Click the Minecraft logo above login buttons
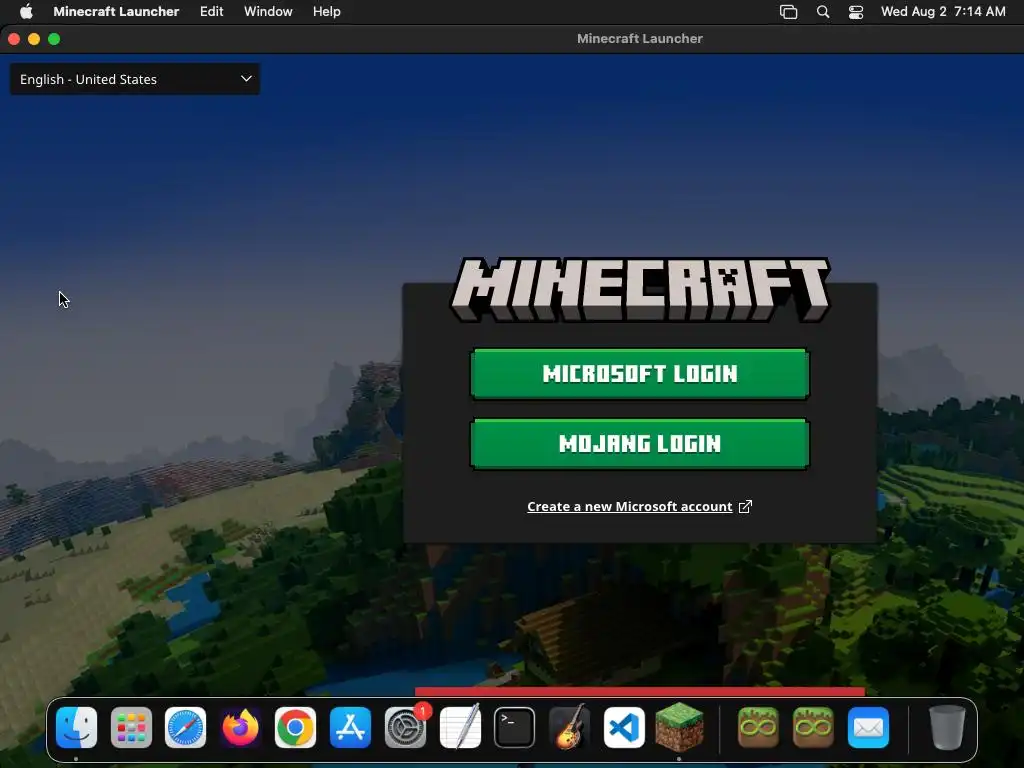 point(640,290)
